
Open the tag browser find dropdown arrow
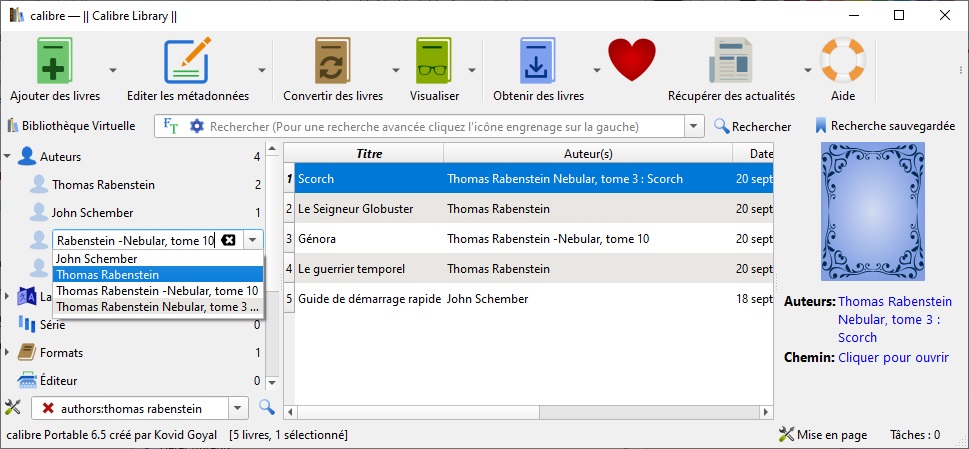[238, 408]
